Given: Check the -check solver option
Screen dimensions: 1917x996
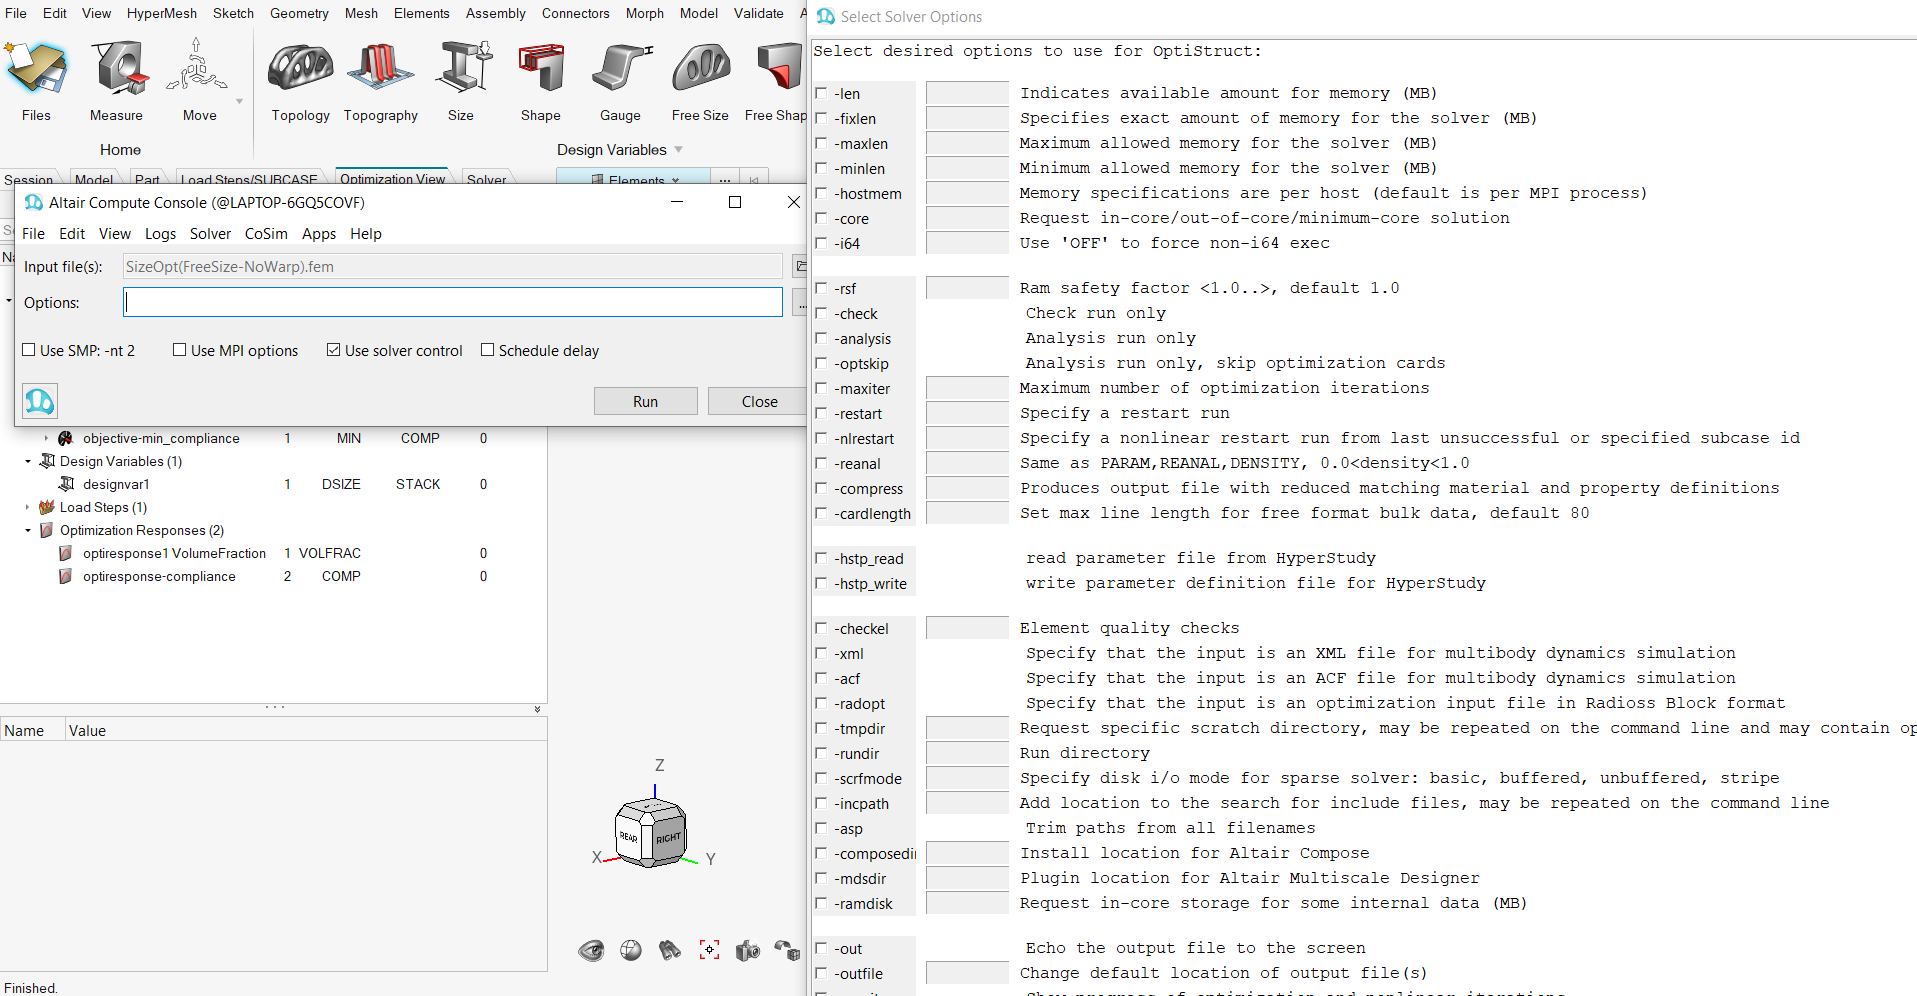Looking at the screenshot, I should pyautogui.click(x=821, y=313).
